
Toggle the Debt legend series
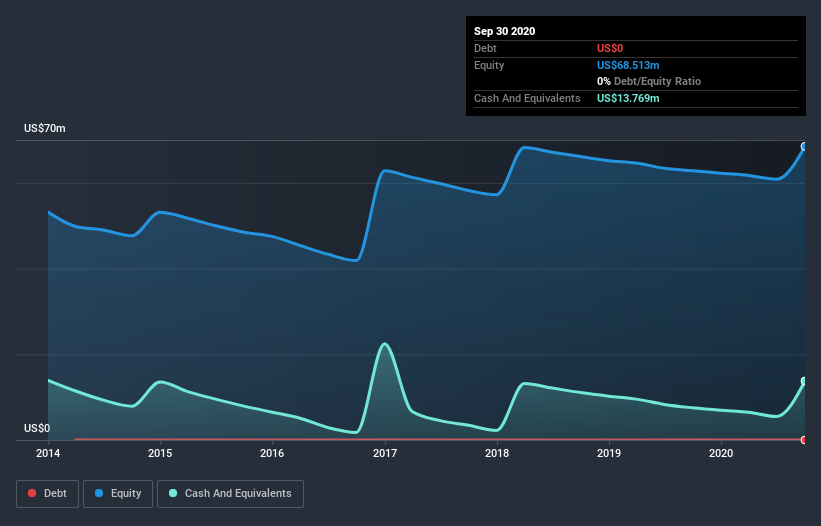(47, 494)
